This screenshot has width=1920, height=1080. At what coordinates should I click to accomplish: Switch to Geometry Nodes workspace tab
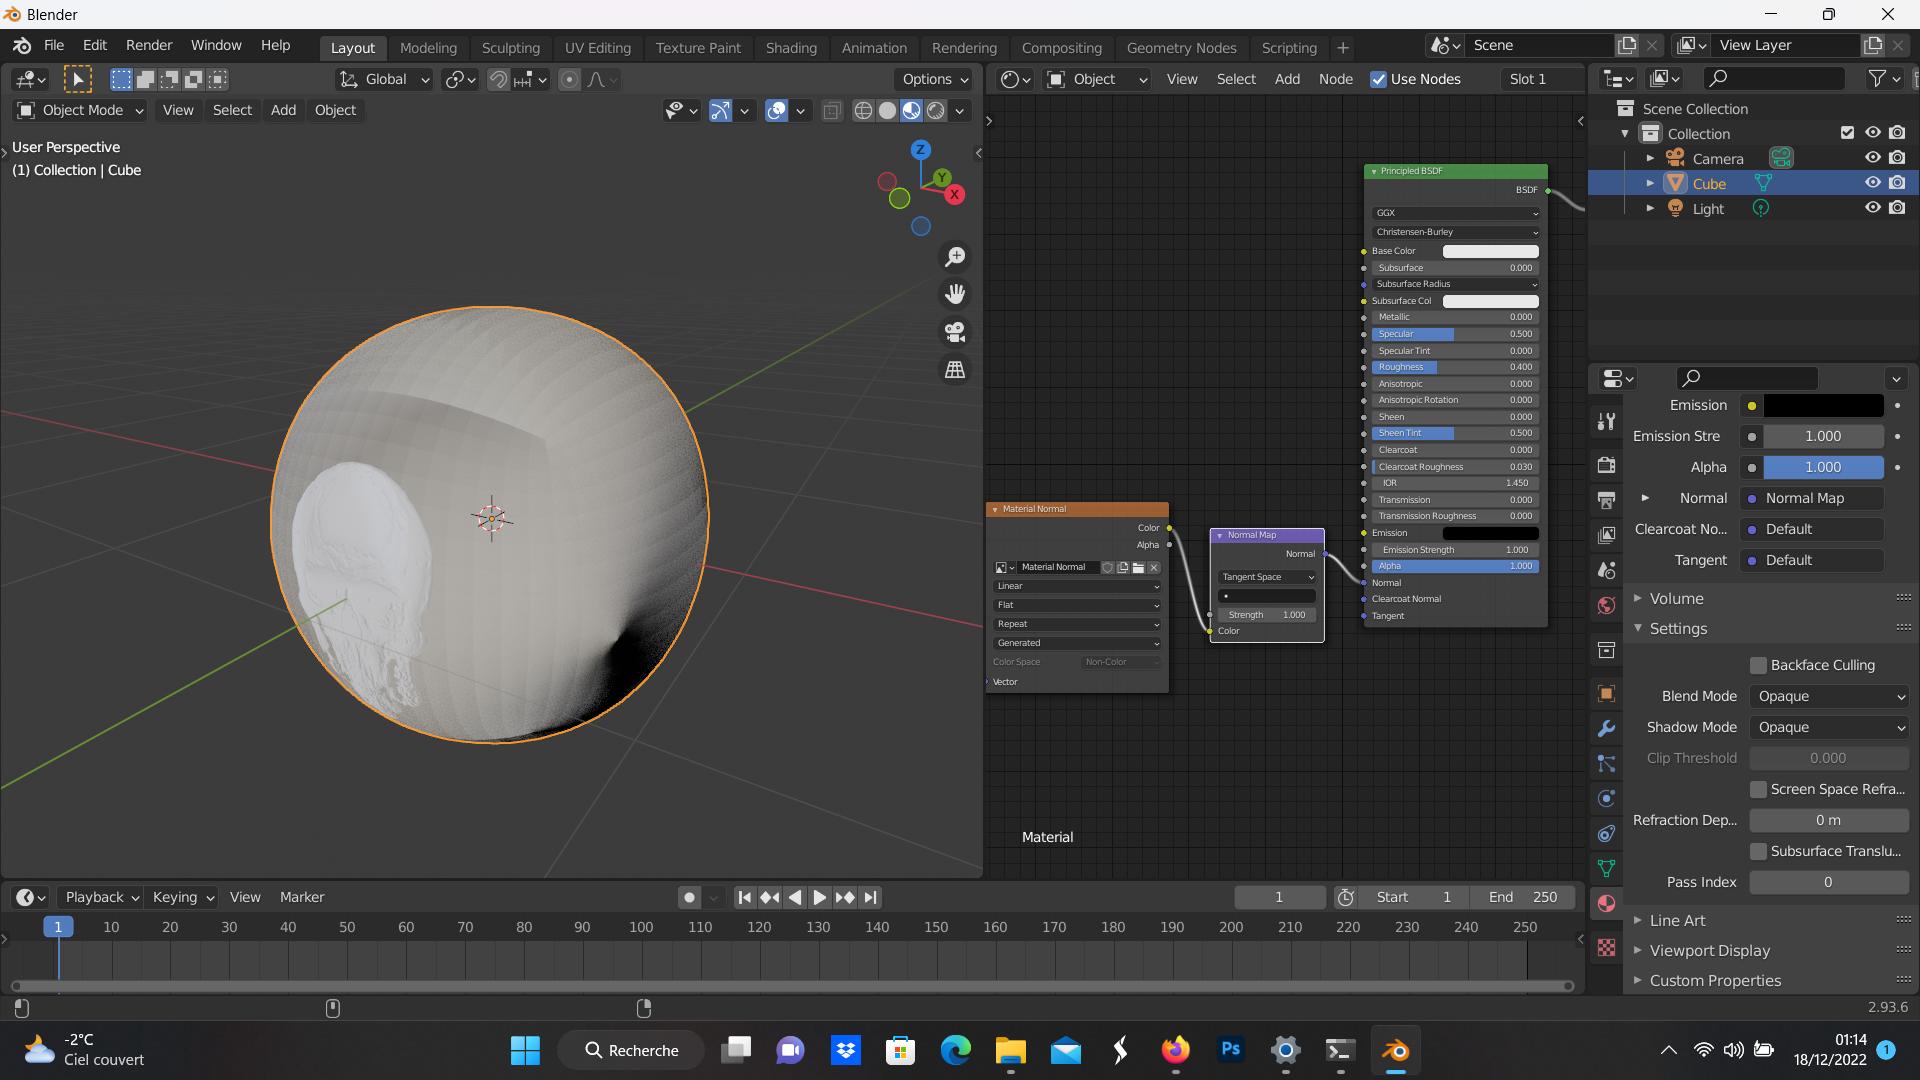point(1181,48)
